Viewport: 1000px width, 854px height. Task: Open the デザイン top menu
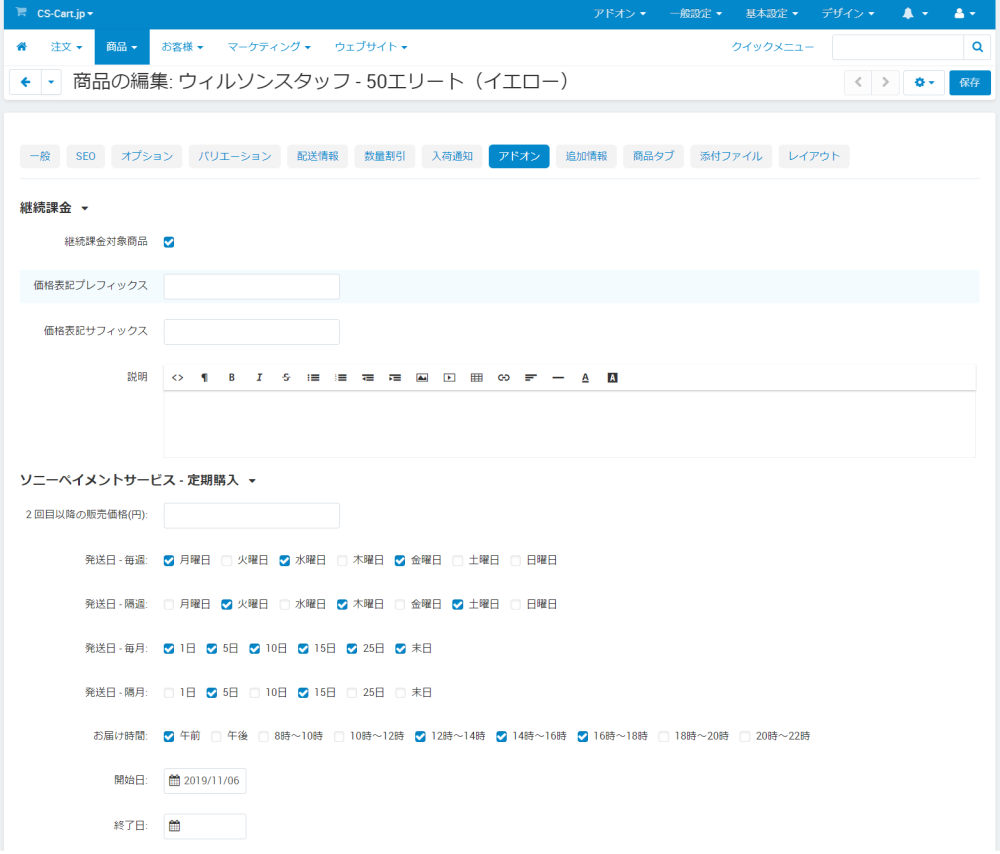tap(848, 13)
